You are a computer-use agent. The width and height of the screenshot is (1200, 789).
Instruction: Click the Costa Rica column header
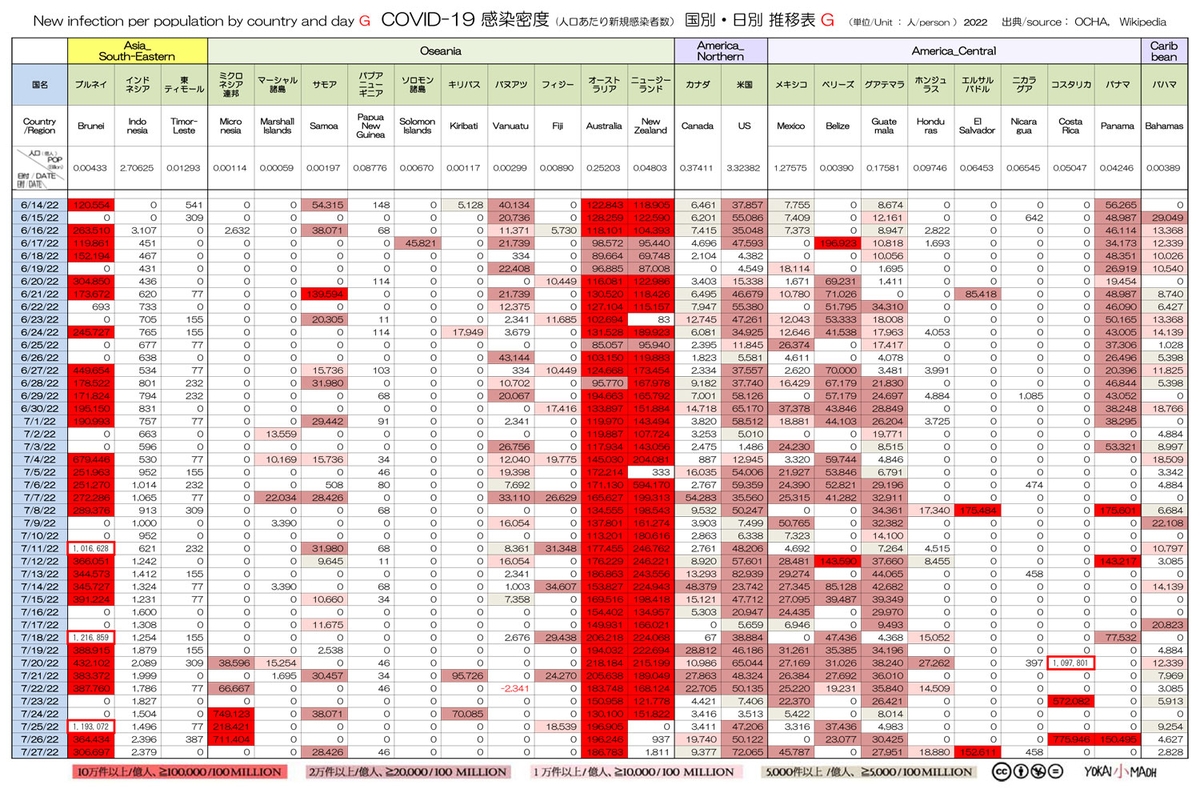pyautogui.click(x=1070, y=127)
